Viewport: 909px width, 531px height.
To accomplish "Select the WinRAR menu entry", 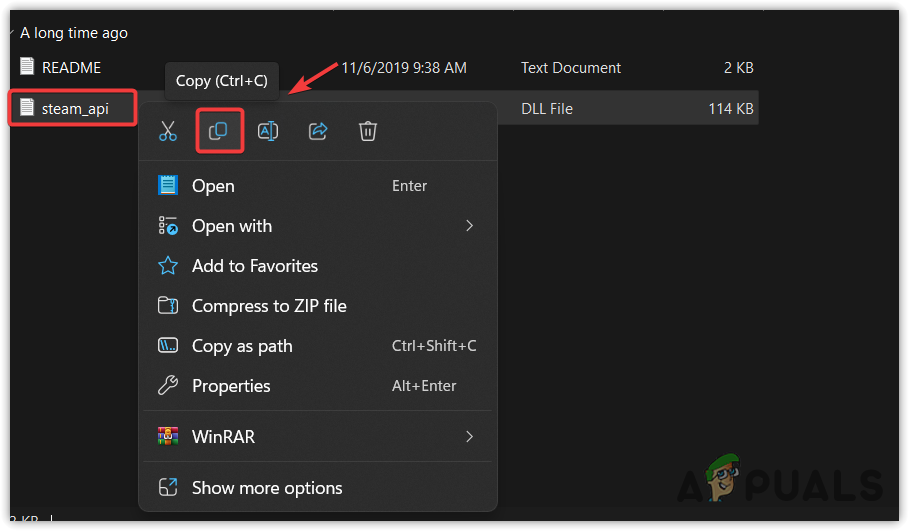I will point(318,436).
